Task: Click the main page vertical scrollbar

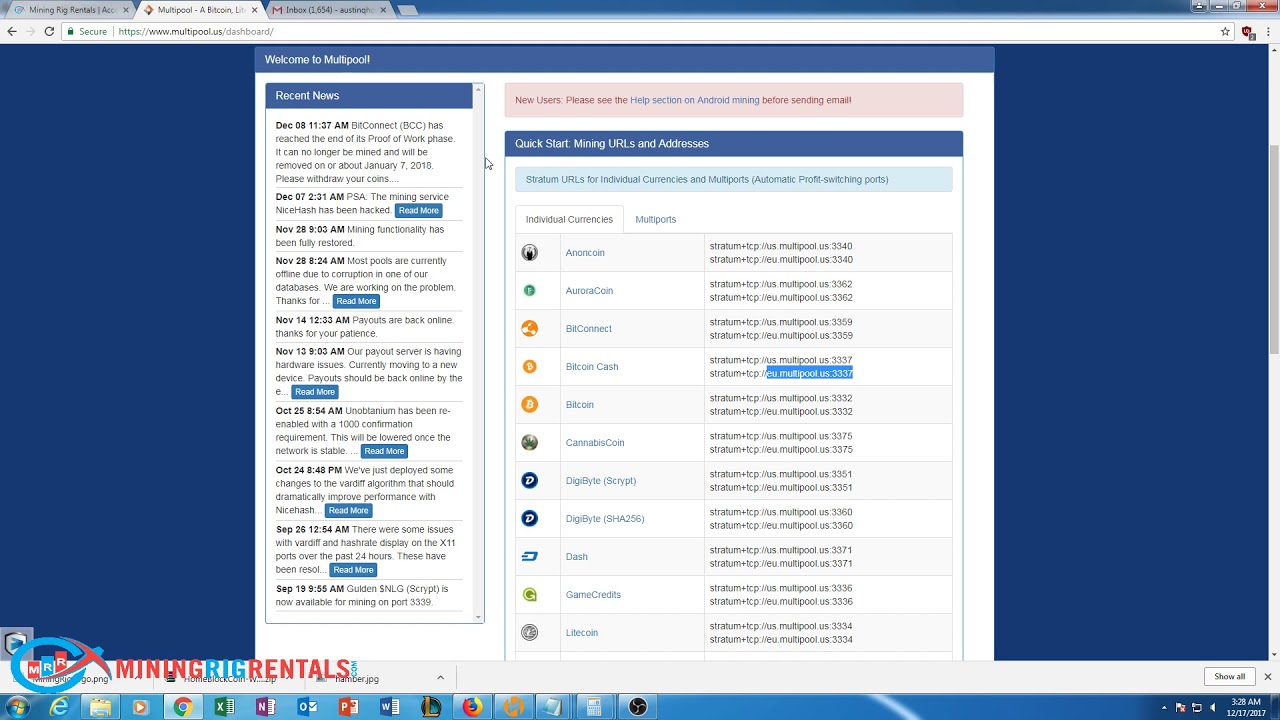Action: pos(1273,250)
